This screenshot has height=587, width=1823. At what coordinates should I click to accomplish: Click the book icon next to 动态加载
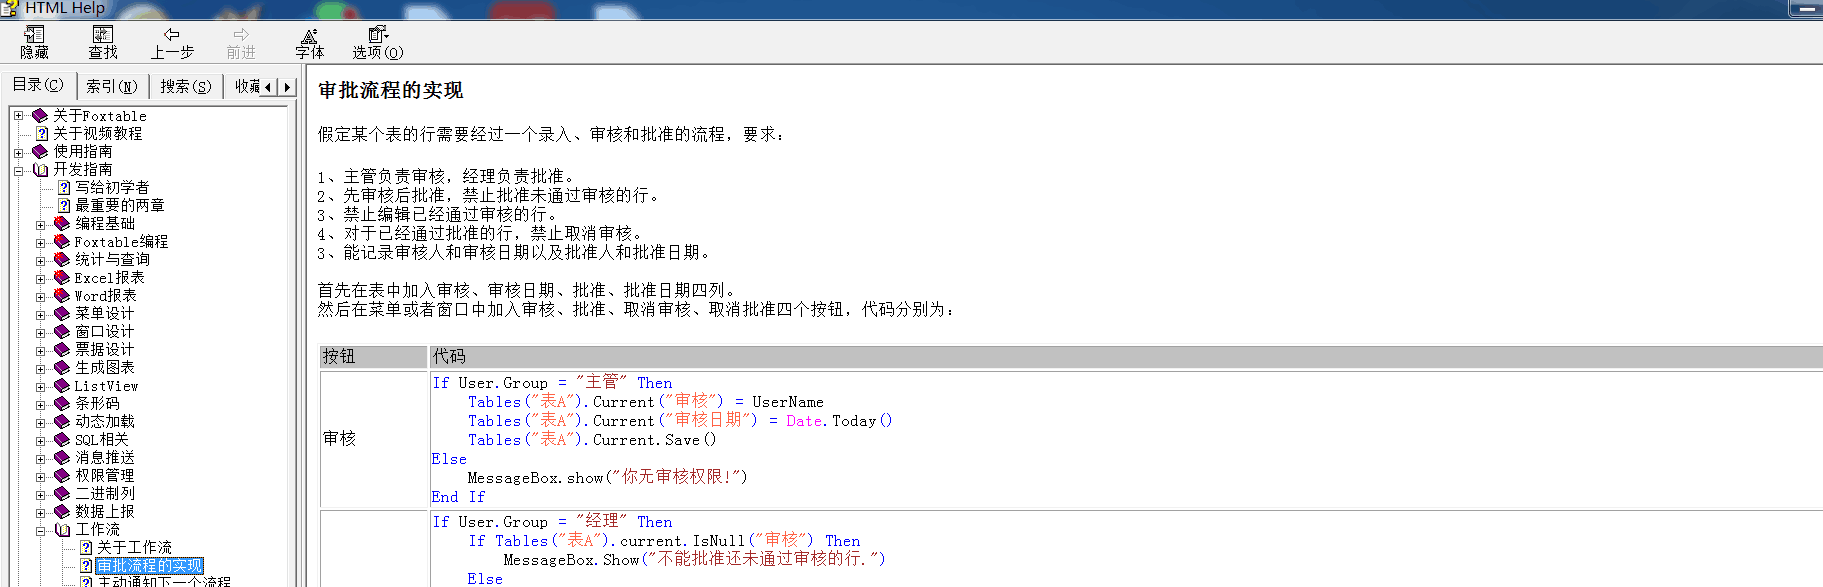pos(62,422)
